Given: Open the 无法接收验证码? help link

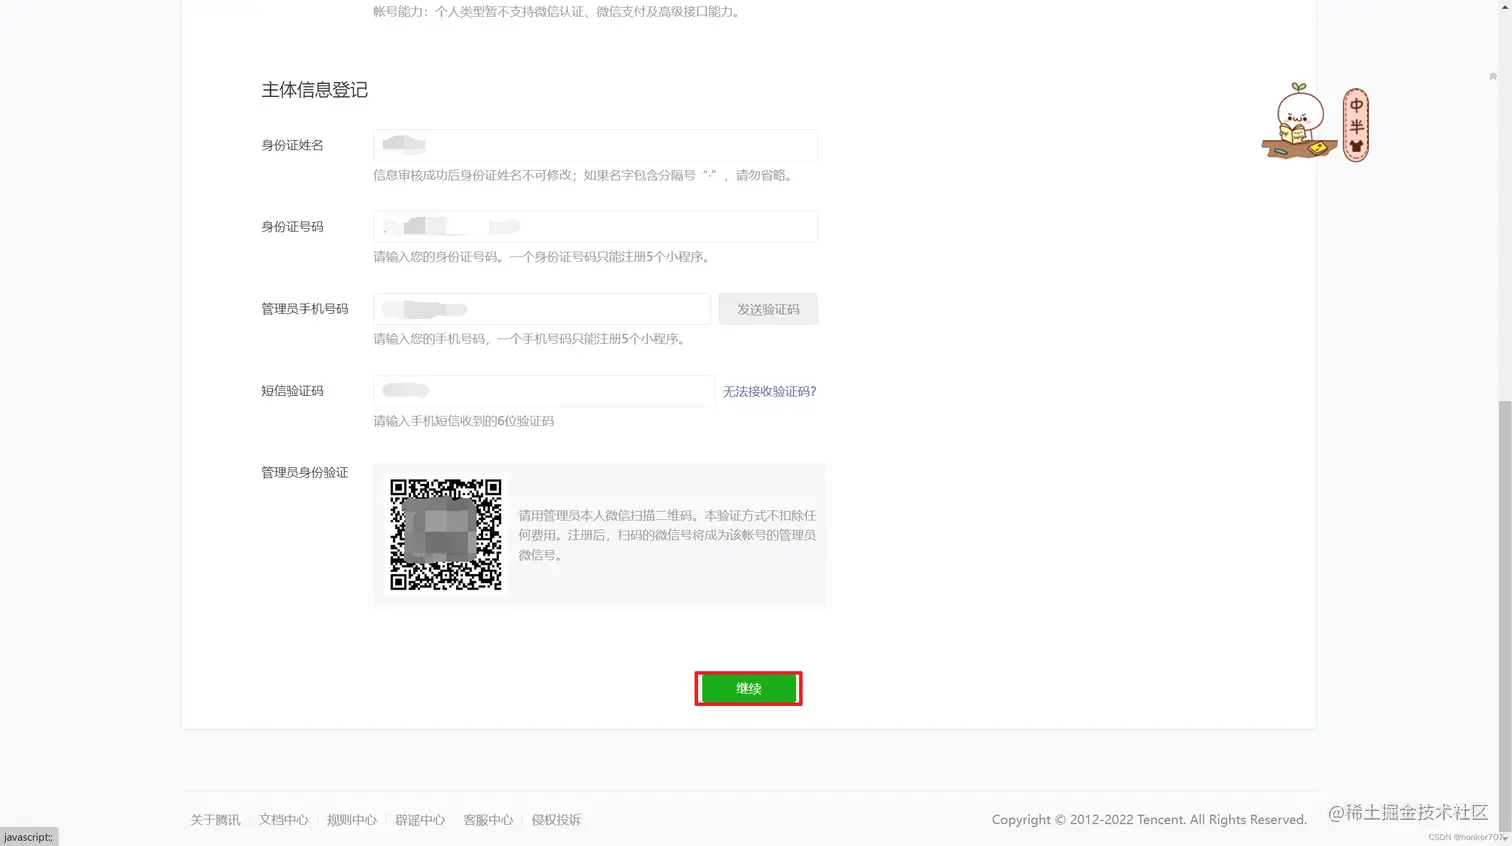Looking at the screenshot, I should (x=768, y=391).
